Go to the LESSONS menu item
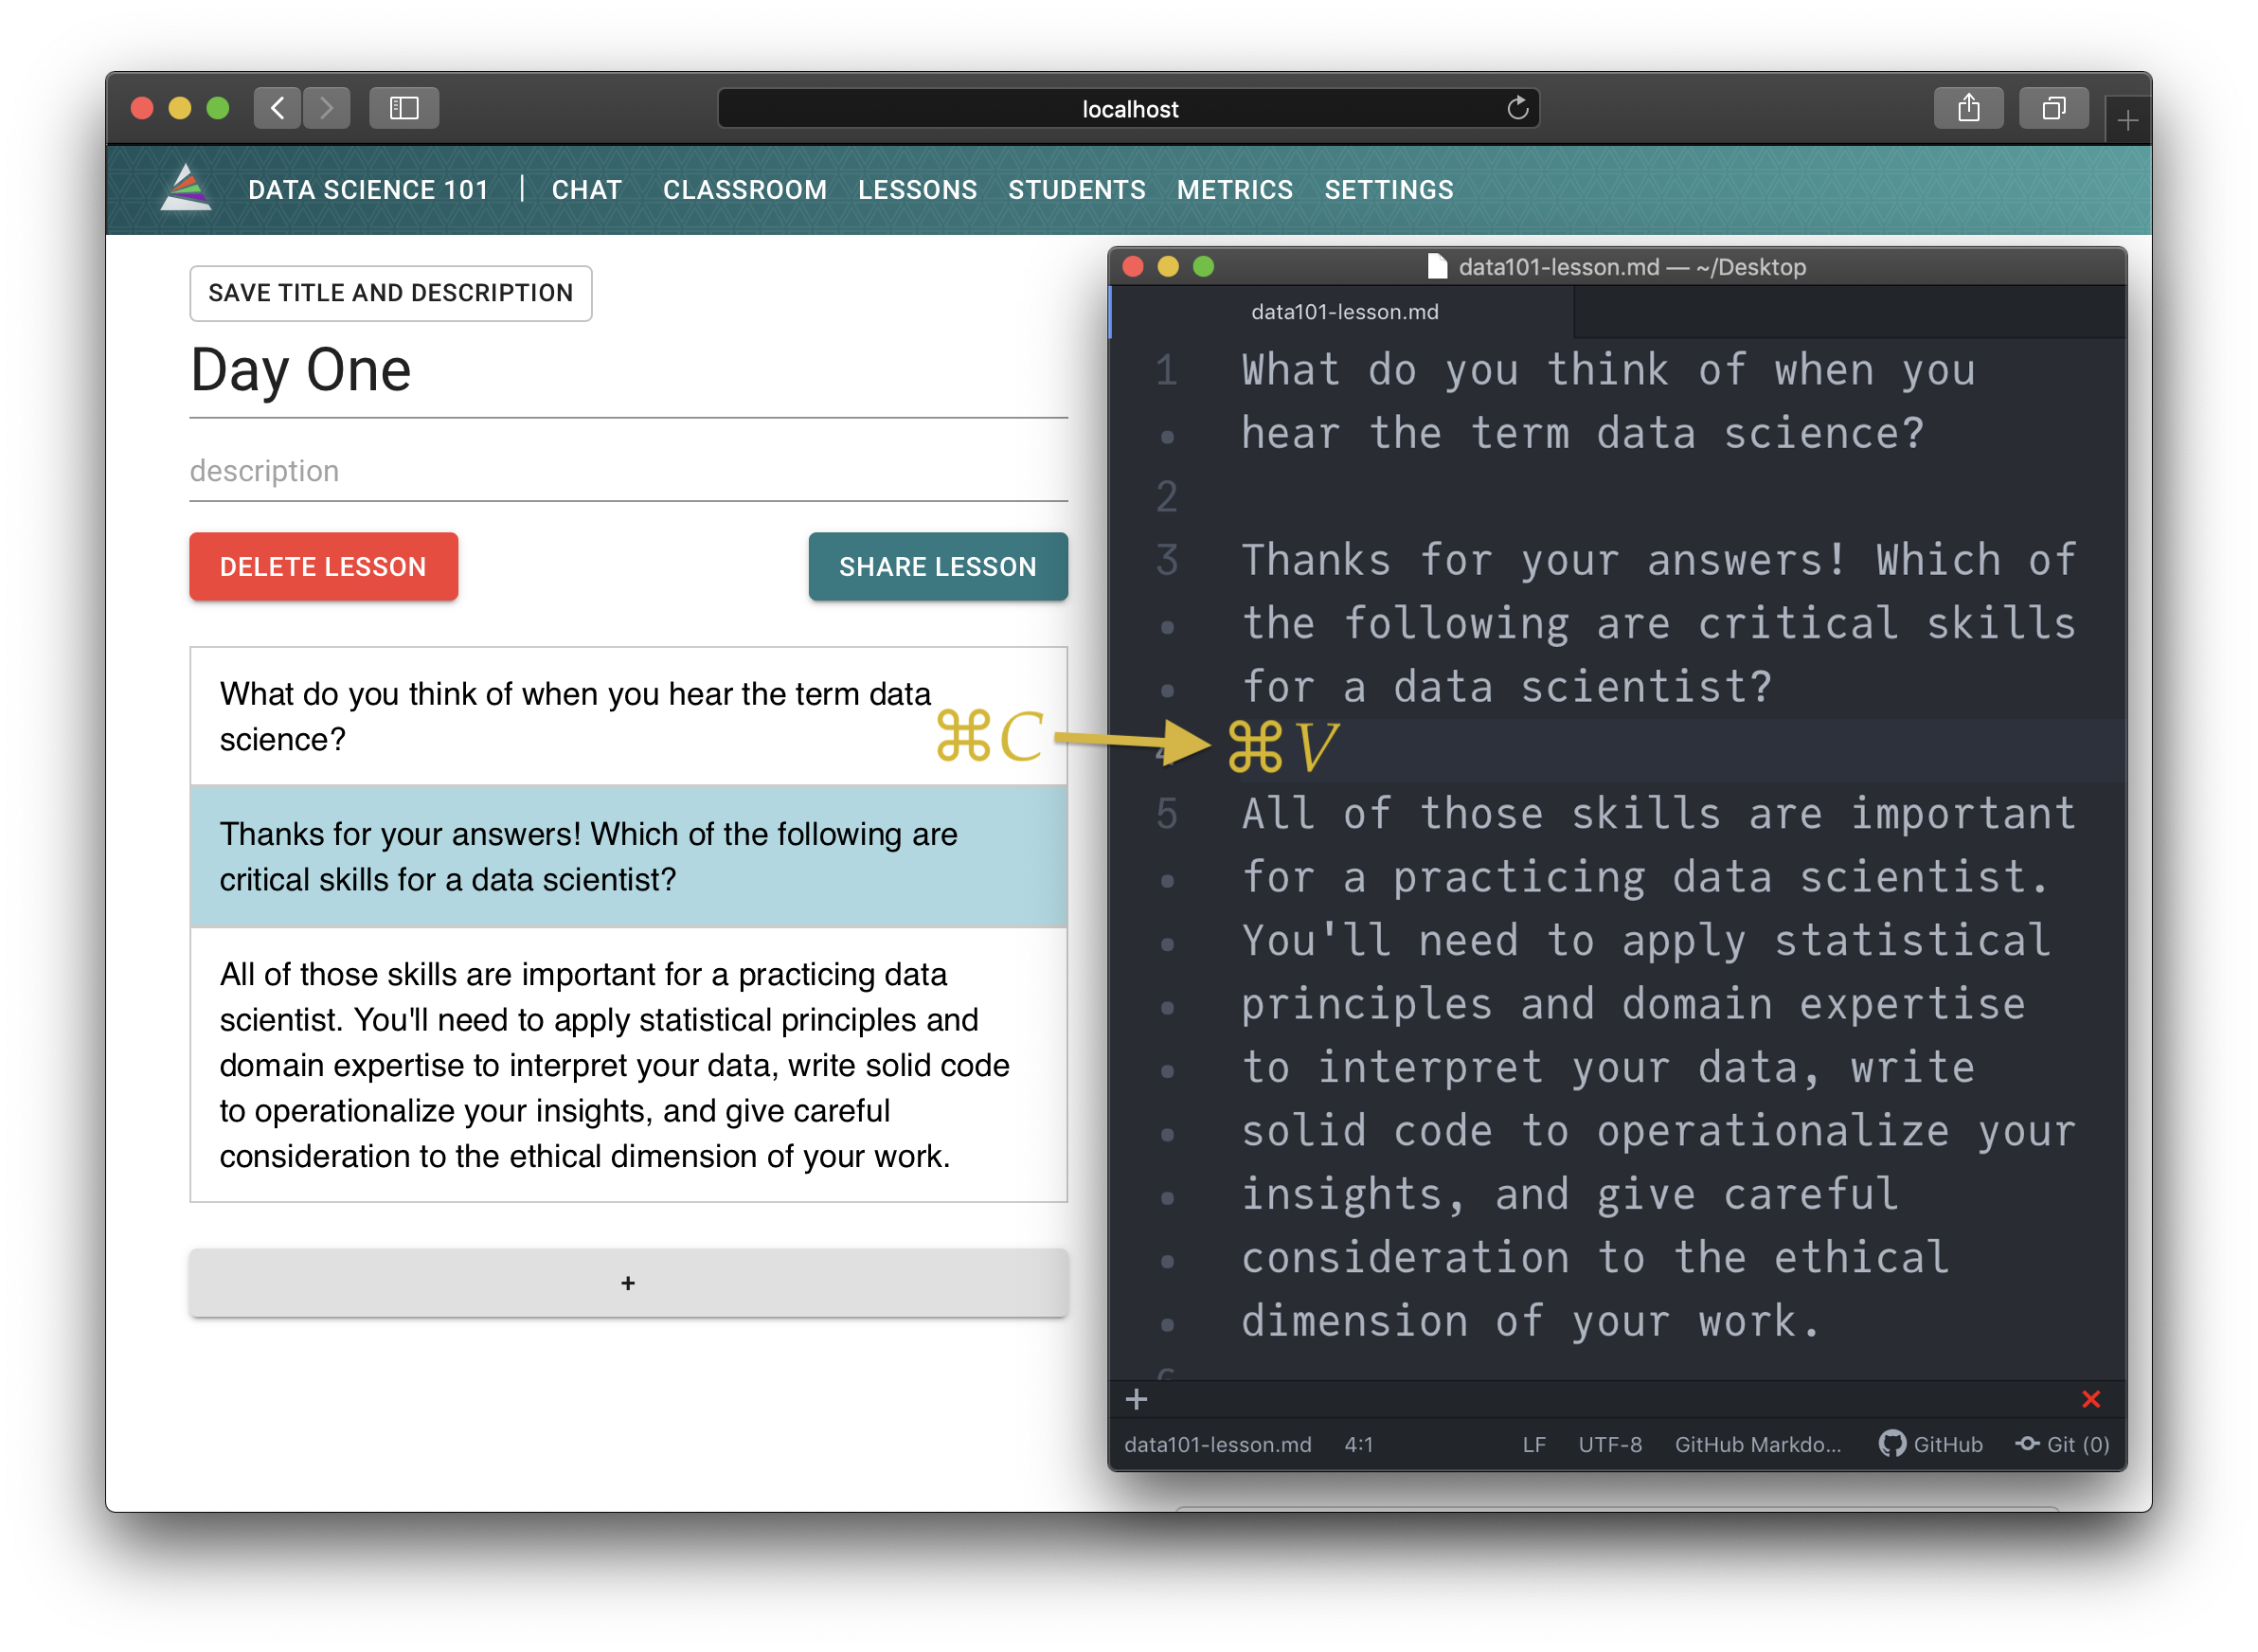The height and width of the screenshot is (1652, 2258). [x=917, y=190]
